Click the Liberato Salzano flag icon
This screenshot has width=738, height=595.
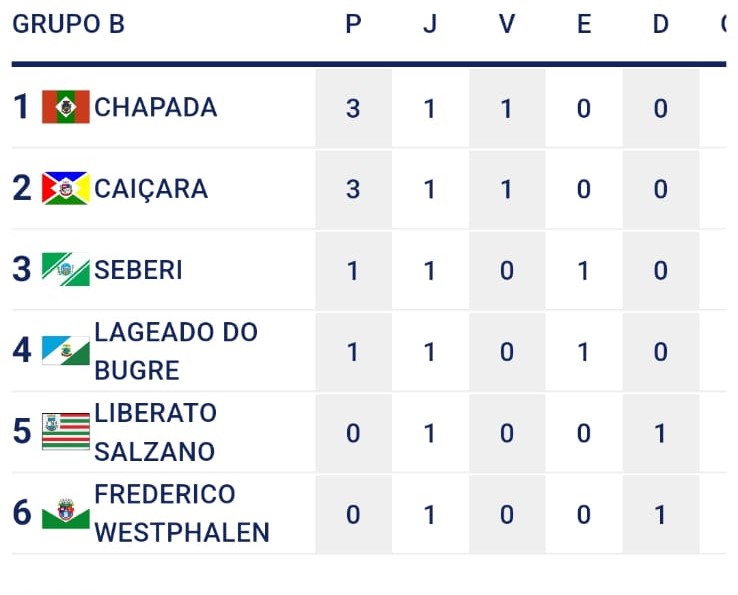click(x=66, y=432)
